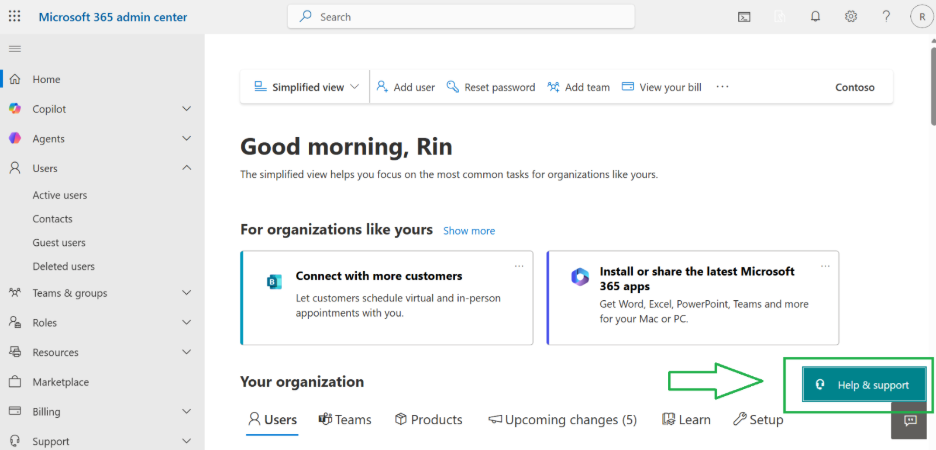Open the settings gear icon
This screenshot has height=450, width=936.
click(851, 17)
